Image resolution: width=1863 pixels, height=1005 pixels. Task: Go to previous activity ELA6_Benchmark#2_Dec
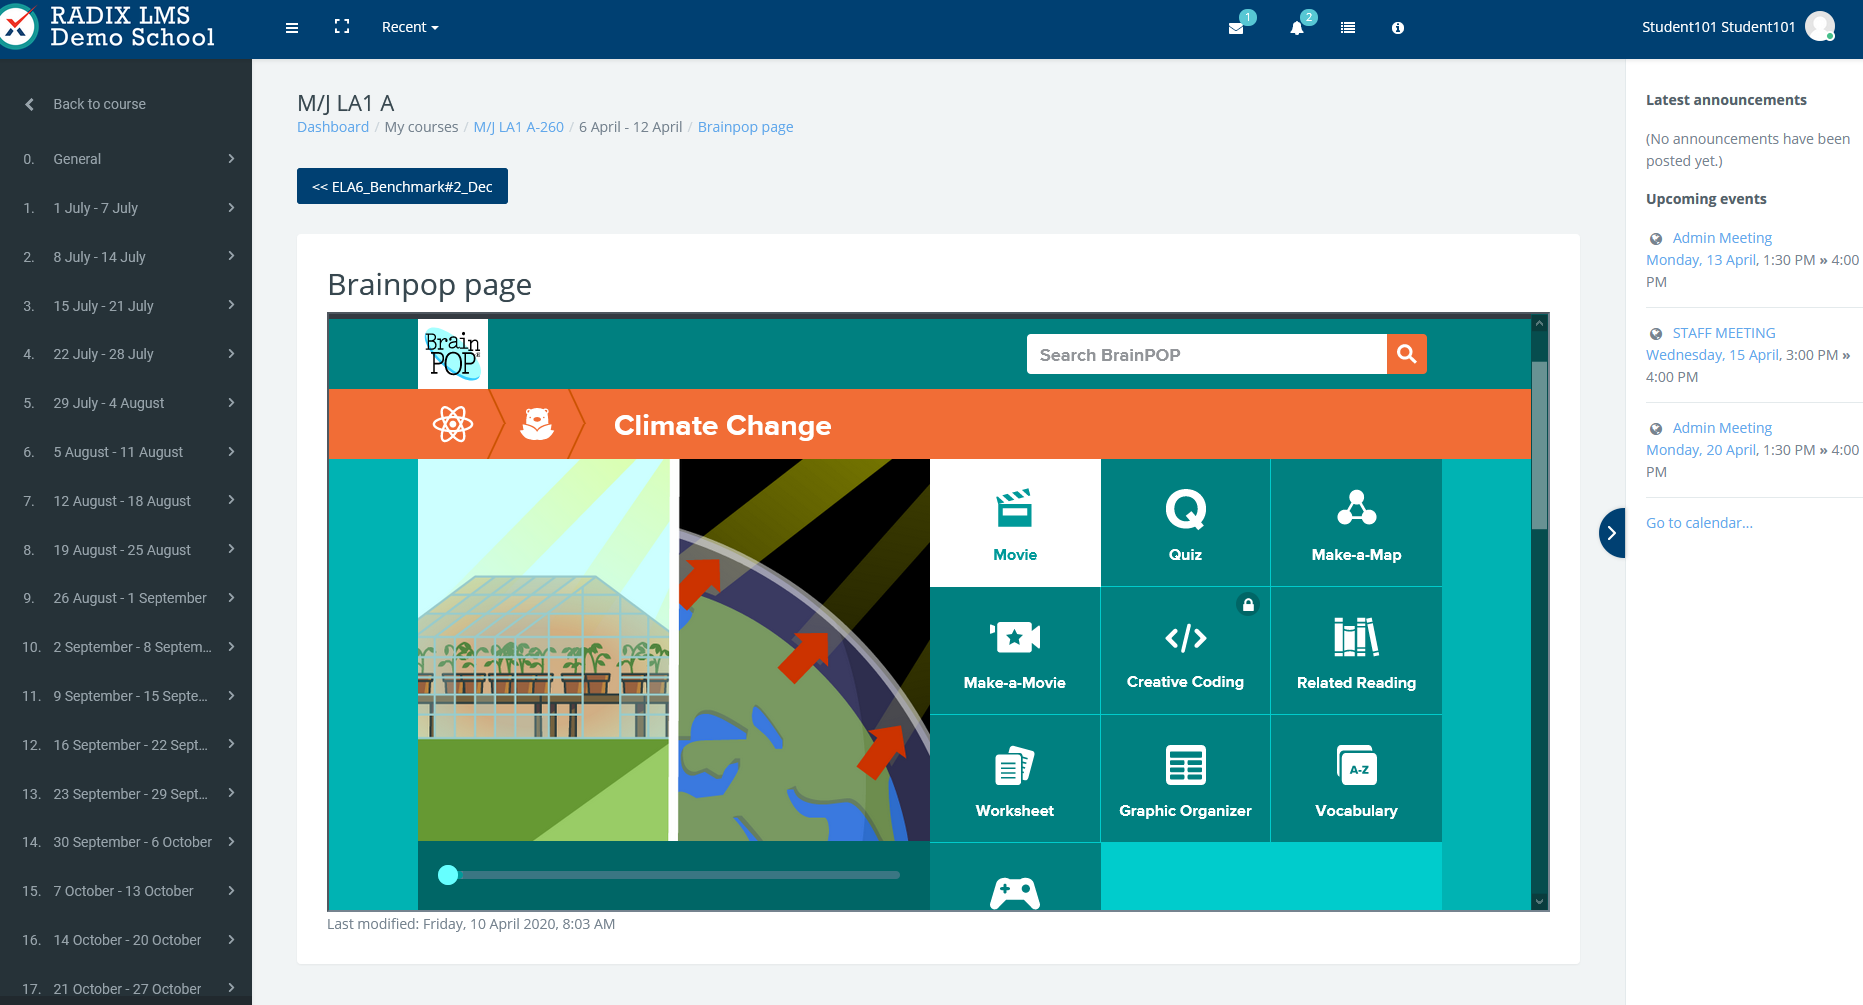pos(402,187)
